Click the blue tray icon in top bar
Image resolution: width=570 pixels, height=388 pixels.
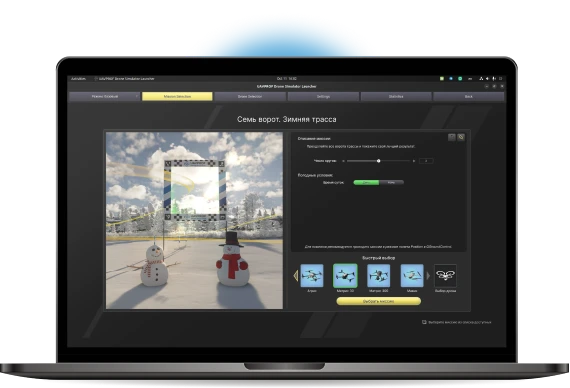451,79
